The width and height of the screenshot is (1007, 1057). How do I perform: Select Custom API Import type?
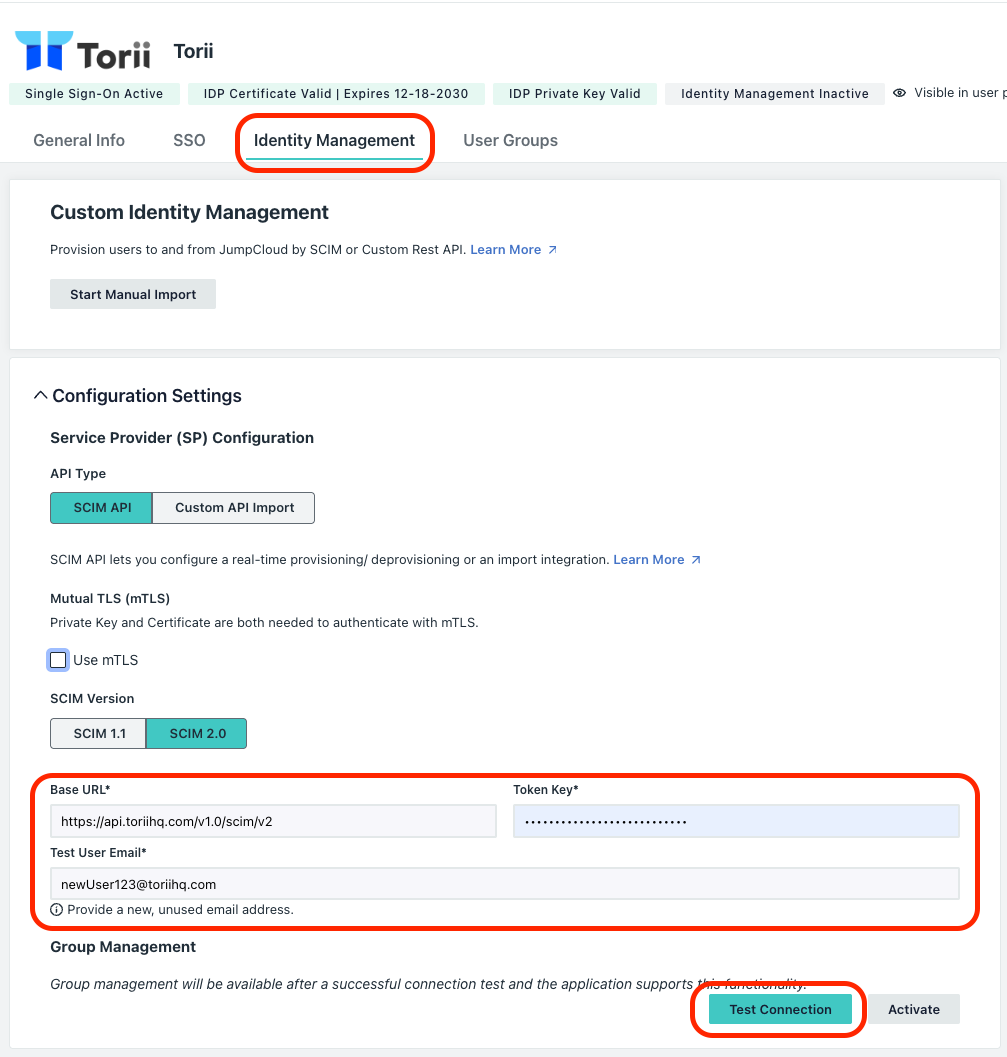pos(234,508)
